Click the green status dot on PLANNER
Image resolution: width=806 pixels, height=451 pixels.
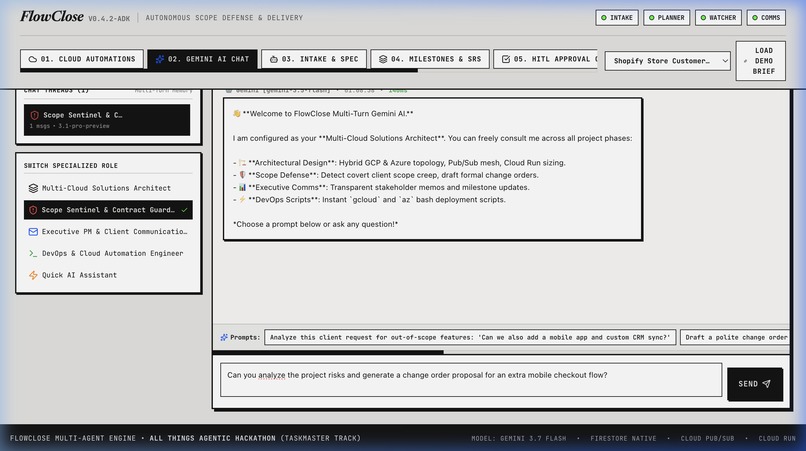[x=652, y=17]
